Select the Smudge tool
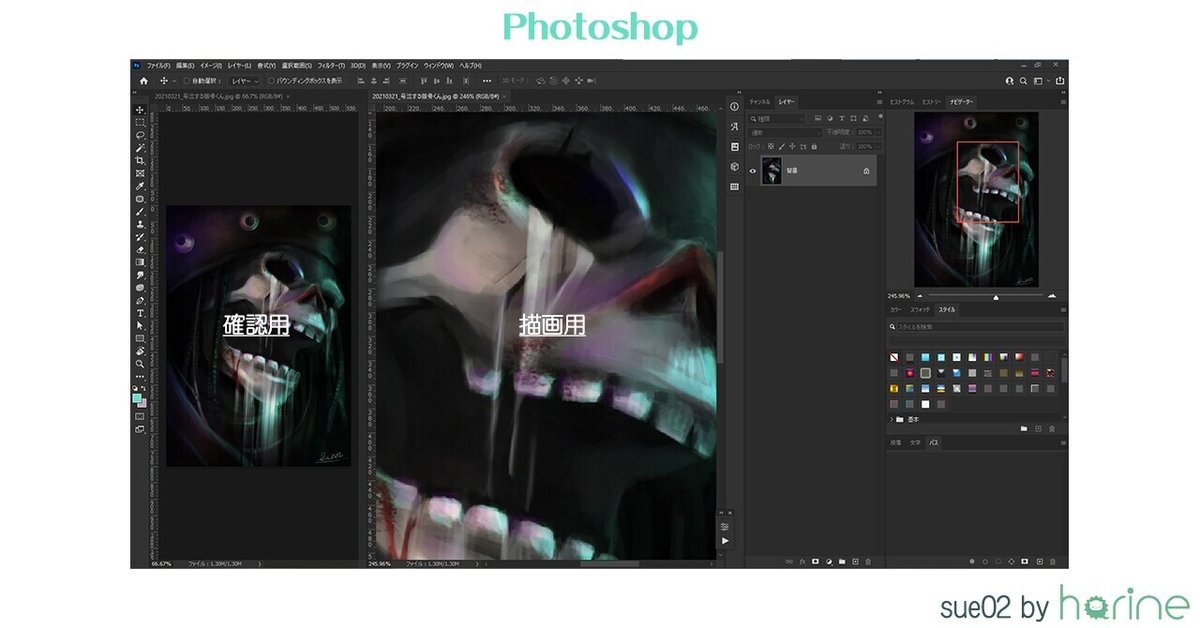The height and width of the screenshot is (628, 1200). (140, 275)
